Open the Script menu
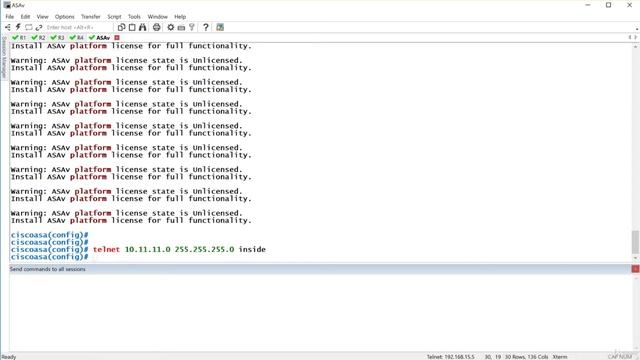Viewport: 640px width, 360px height. click(114, 17)
